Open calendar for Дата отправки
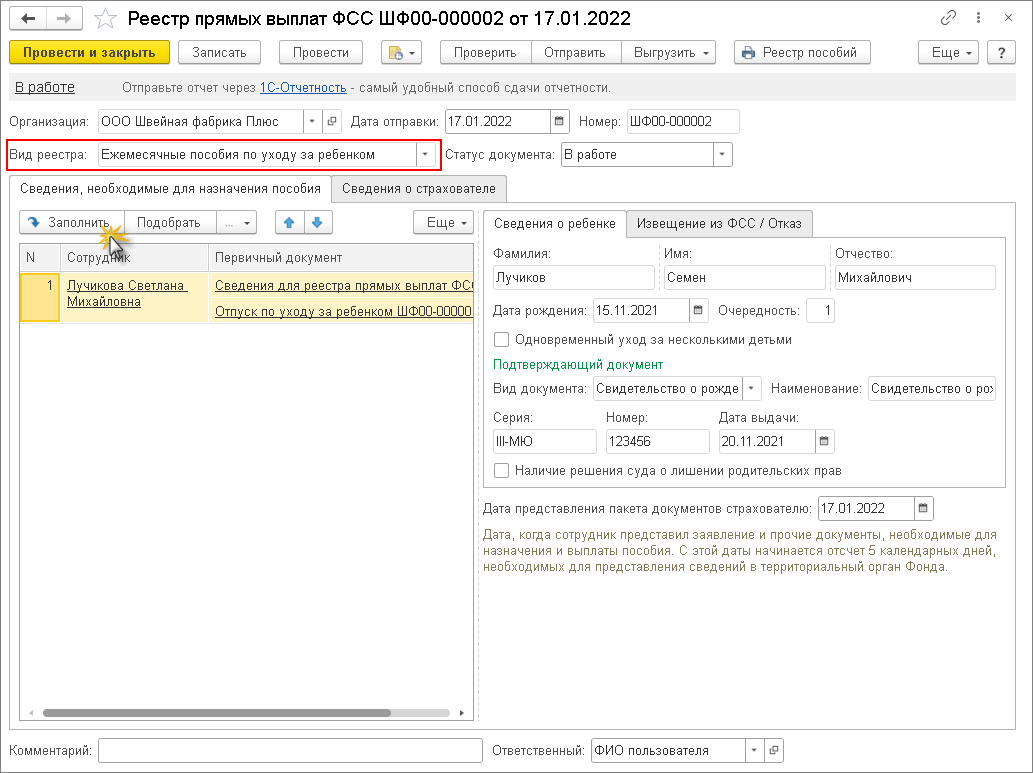 560,122
